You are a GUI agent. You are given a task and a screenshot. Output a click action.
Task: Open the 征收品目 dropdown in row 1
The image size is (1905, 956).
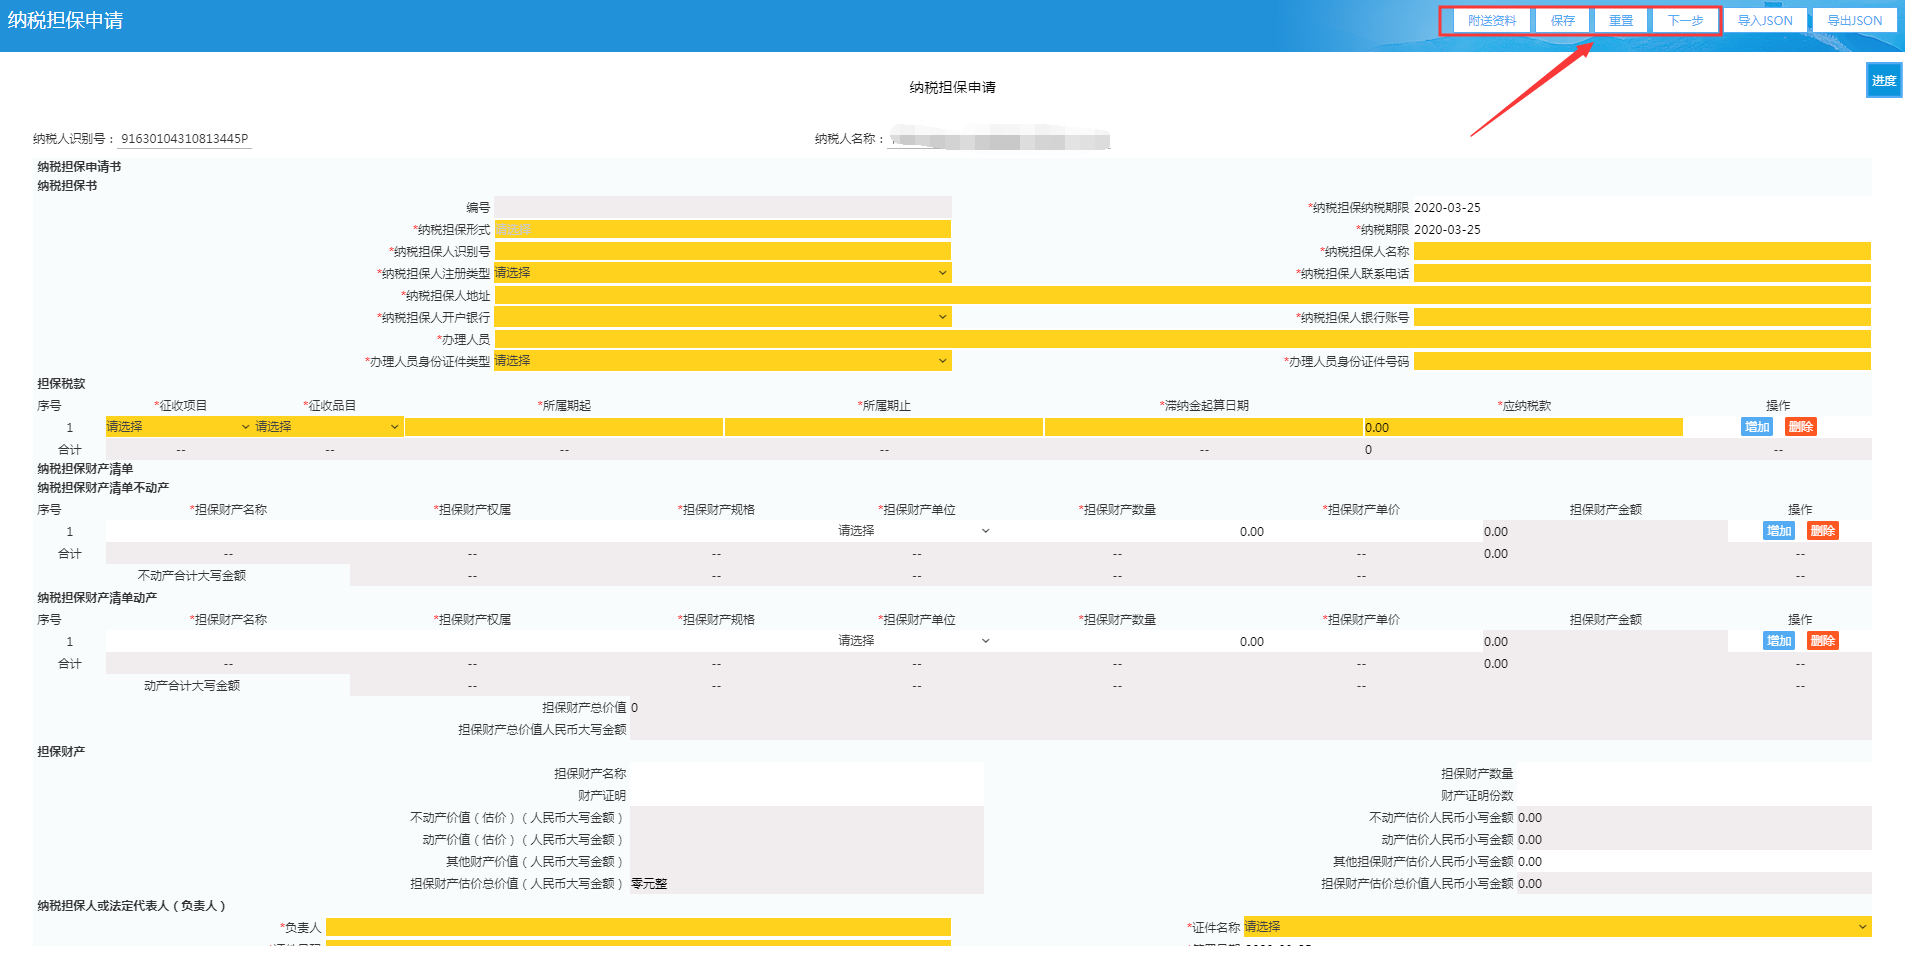(x=327, y=427)
